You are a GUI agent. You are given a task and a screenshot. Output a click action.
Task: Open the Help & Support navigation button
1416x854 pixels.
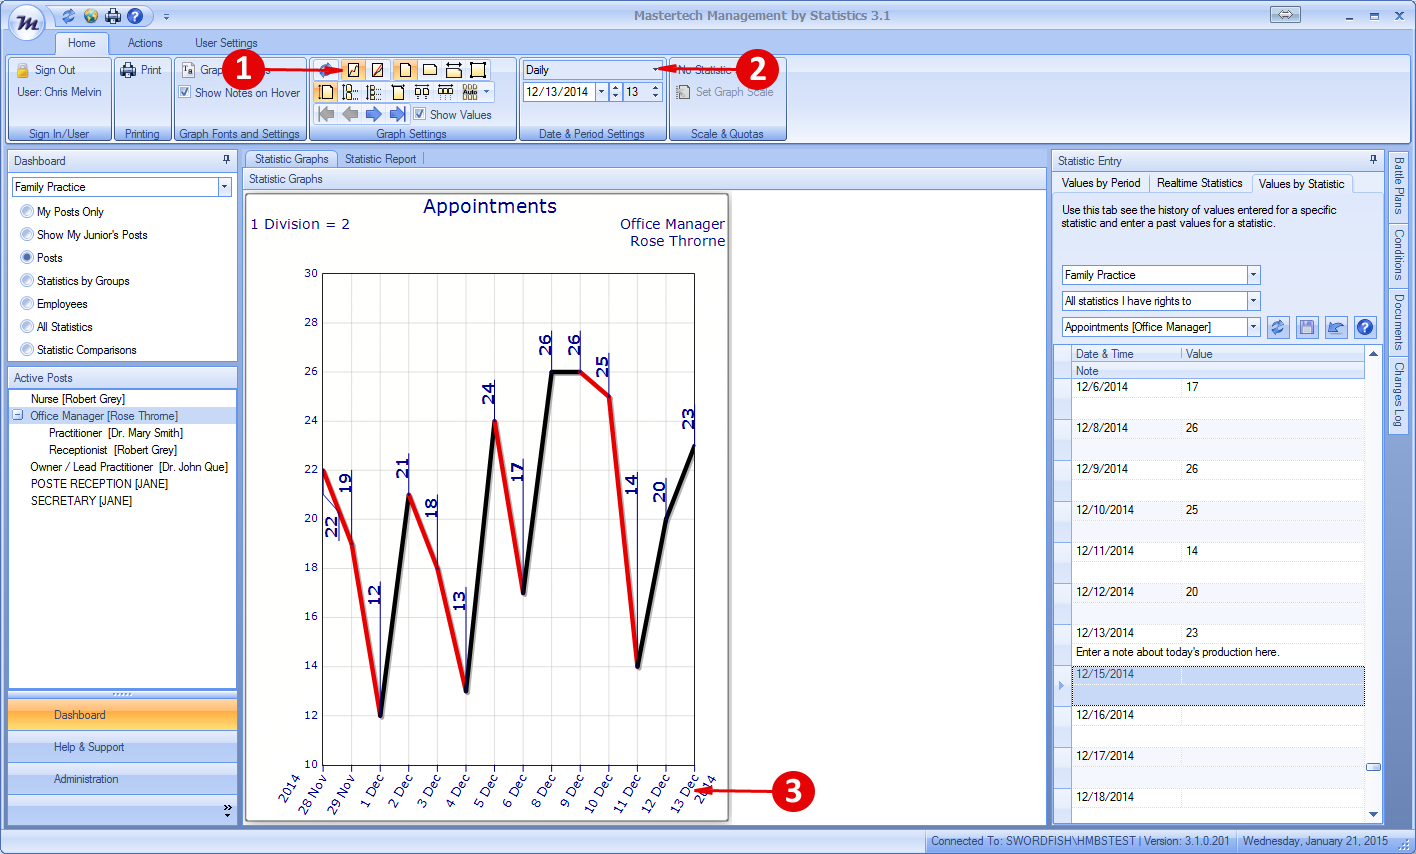pyautogui.click(x=123, y=747)
